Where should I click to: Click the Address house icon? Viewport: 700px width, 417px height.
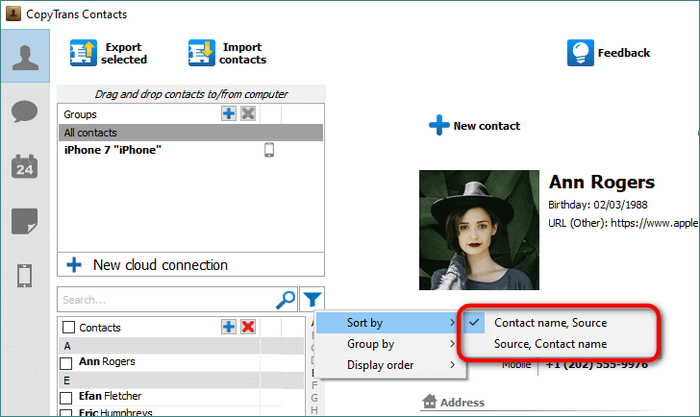[x=429, y=401]
